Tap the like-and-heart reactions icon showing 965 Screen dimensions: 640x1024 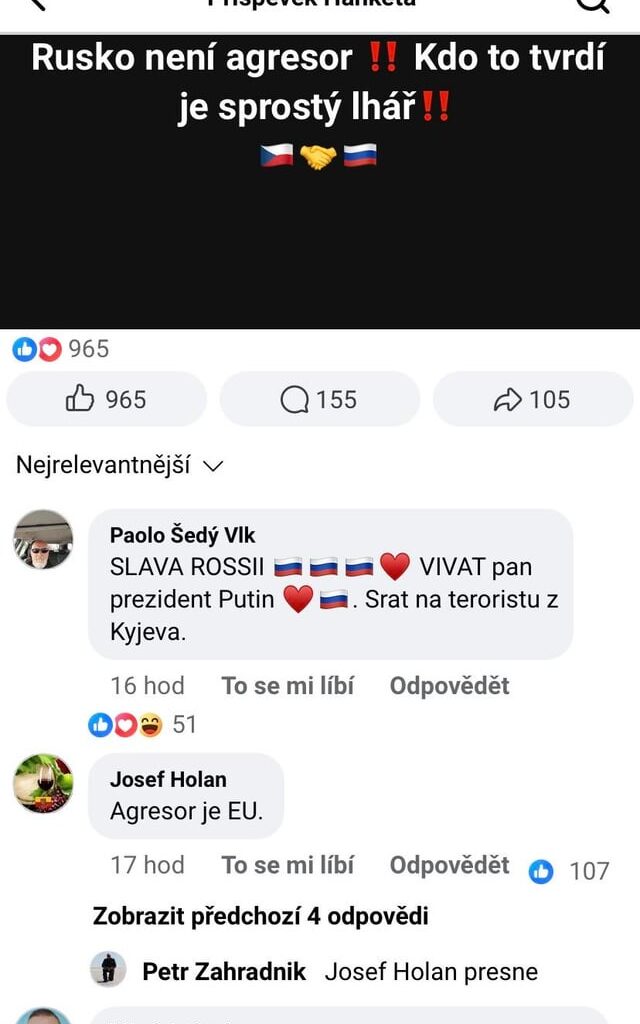point(34,349)
